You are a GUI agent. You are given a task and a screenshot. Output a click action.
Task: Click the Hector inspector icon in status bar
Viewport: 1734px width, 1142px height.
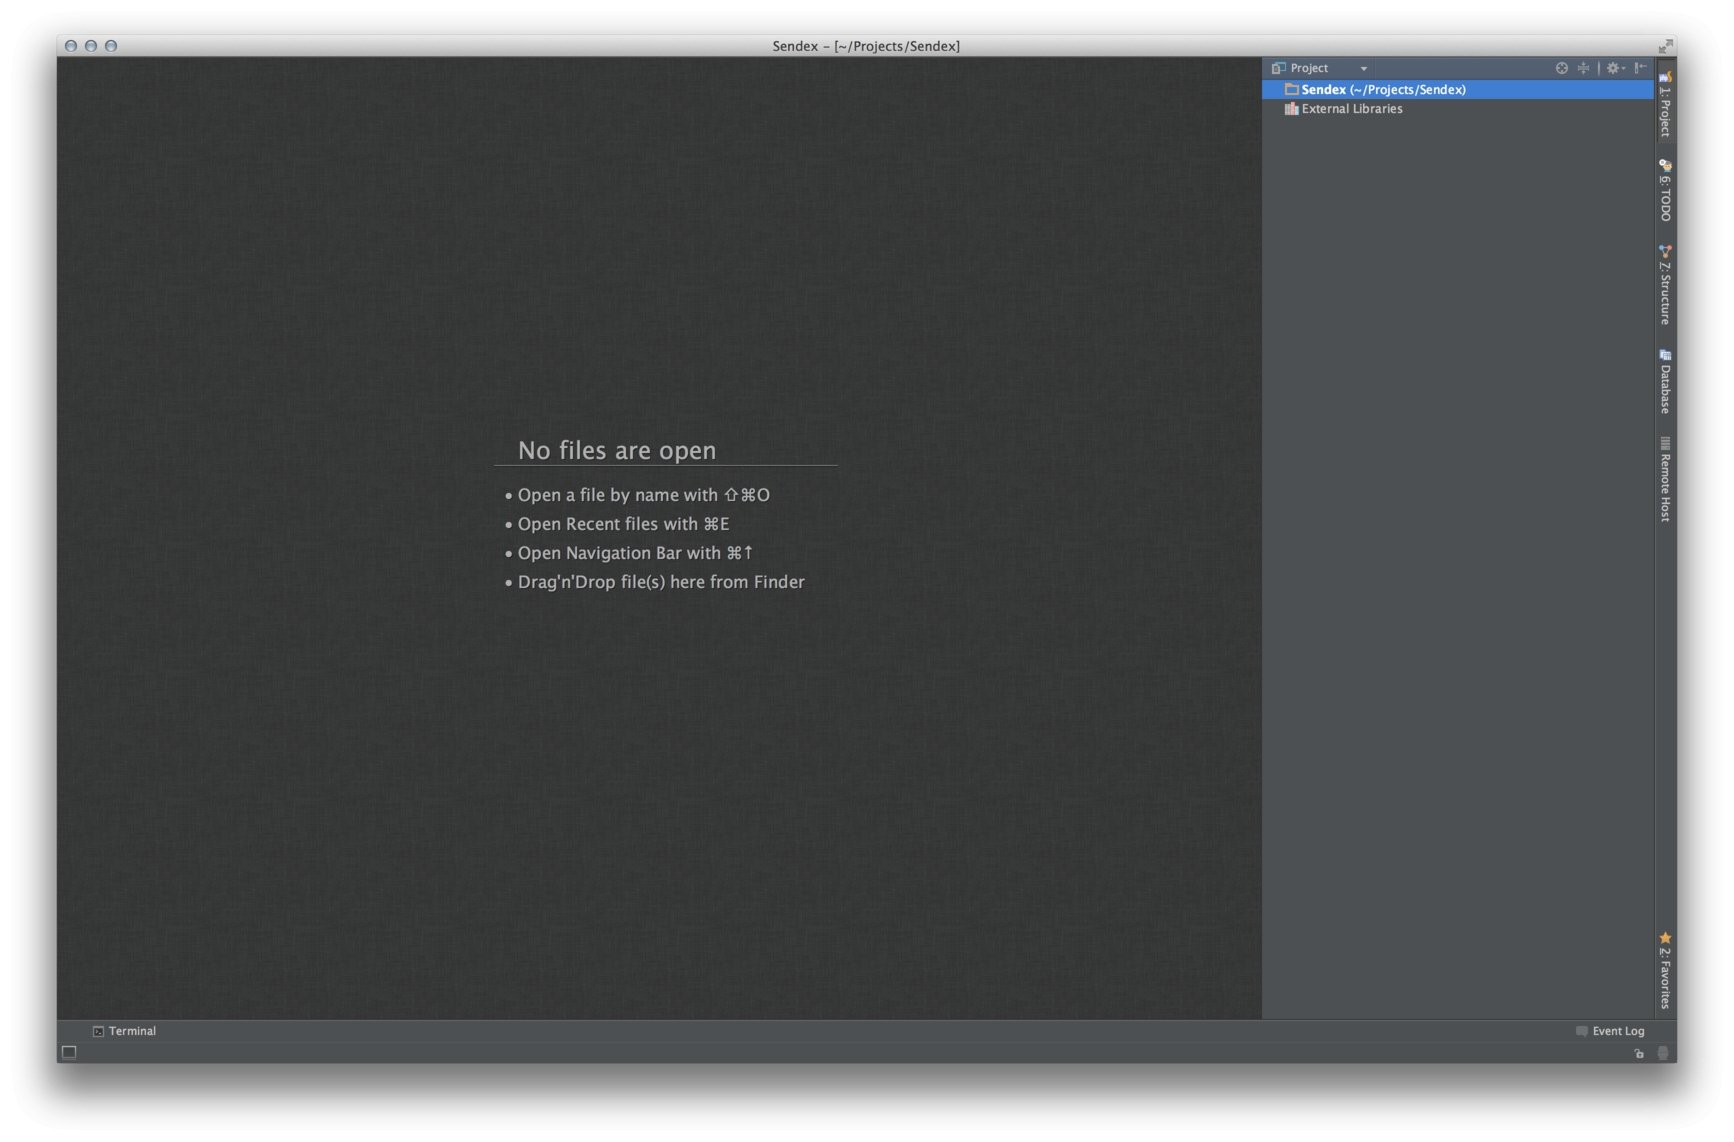[1663, 1053]
